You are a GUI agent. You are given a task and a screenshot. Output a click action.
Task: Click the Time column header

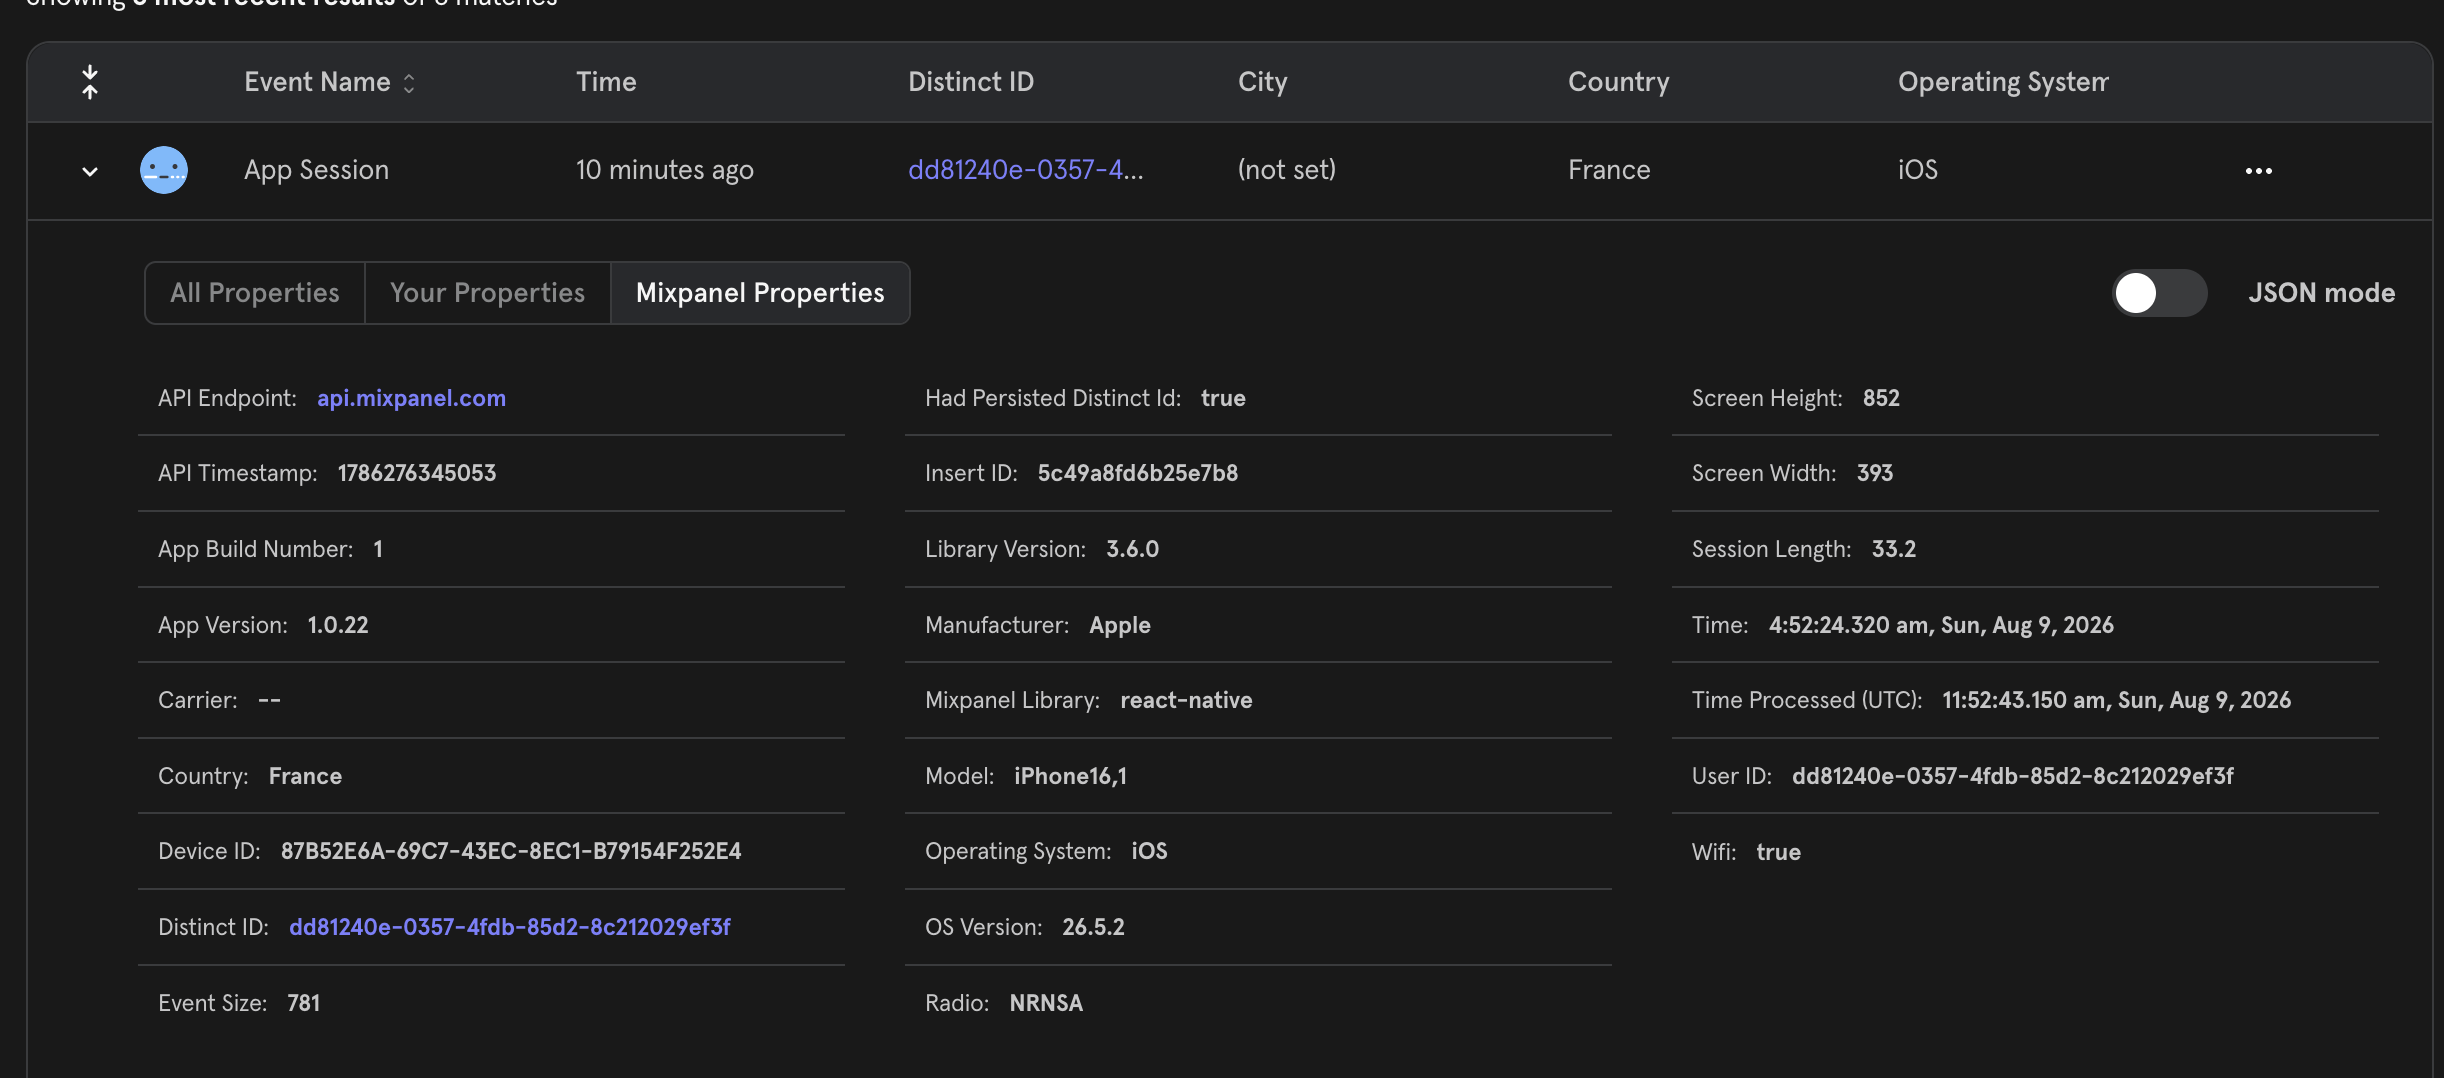point(606,82)
